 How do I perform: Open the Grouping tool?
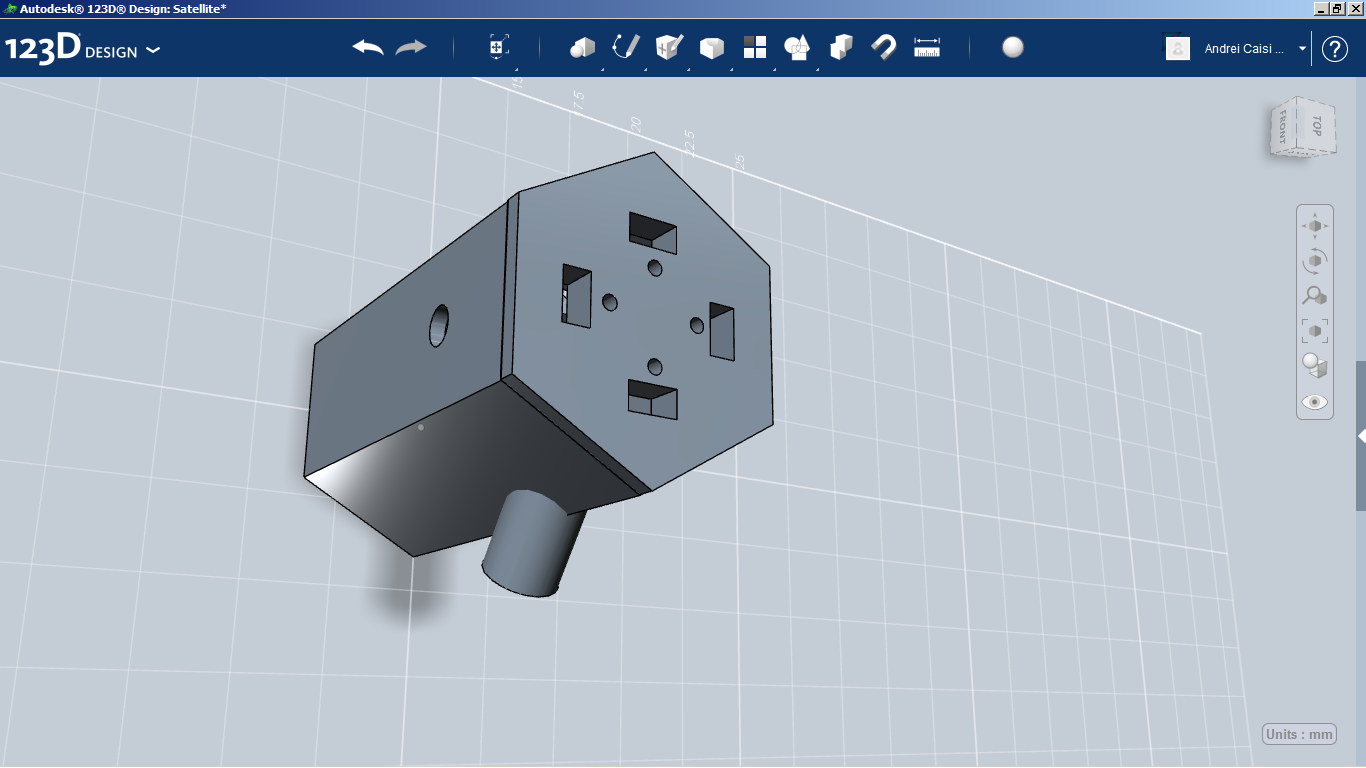coord(798,47)
